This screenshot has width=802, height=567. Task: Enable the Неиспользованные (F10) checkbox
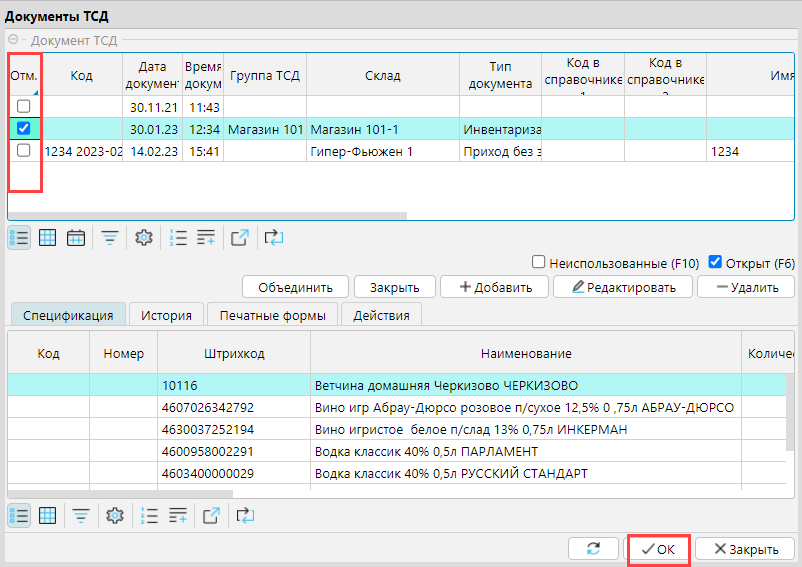click(x=539, y=263)
